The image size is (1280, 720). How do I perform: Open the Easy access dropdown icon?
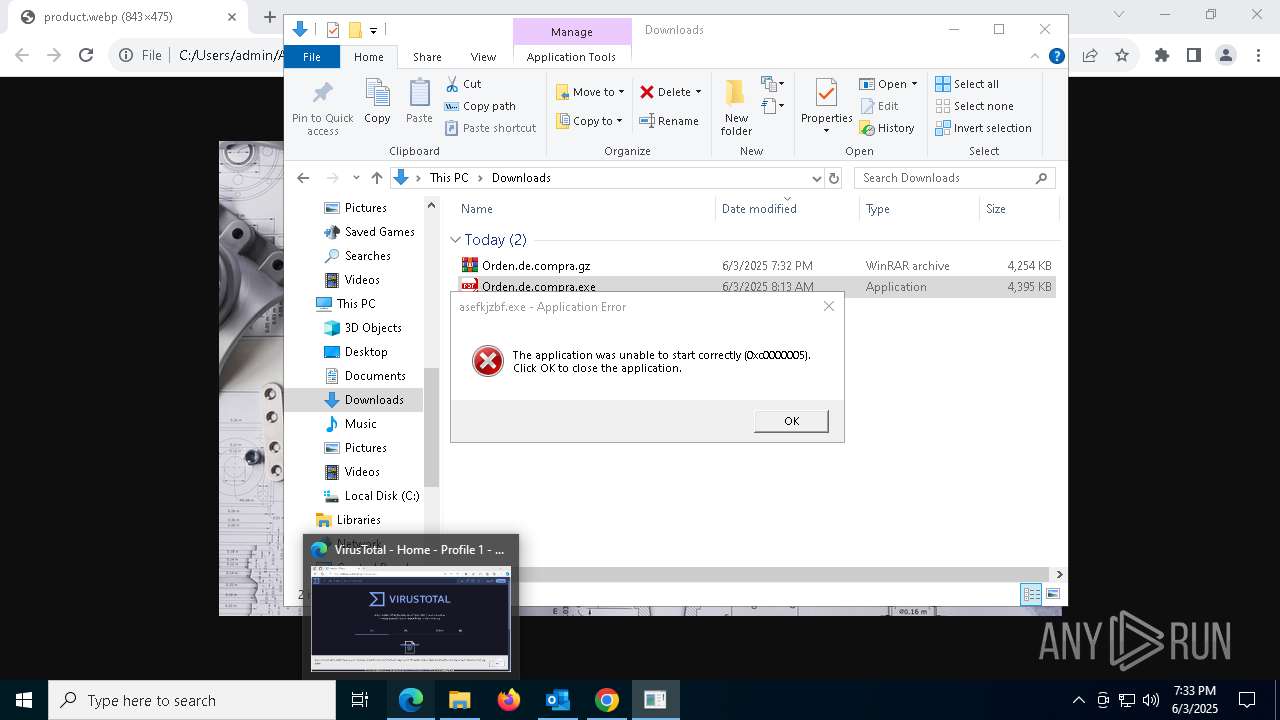773,105
